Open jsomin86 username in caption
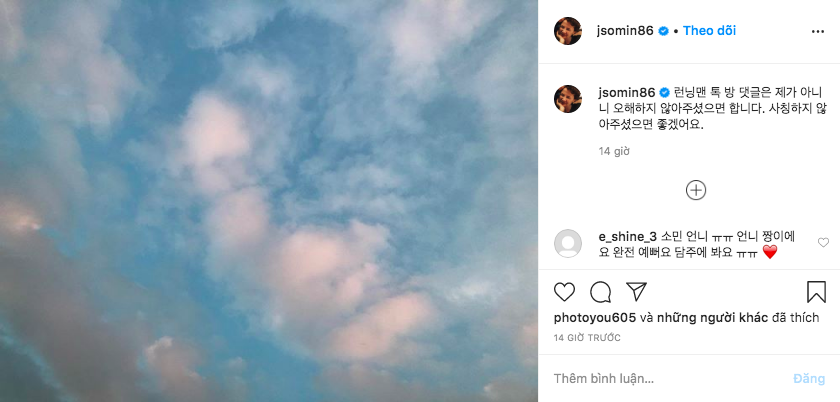The width and height of the screenshot is (840, 402). click(x=627, y=93)
